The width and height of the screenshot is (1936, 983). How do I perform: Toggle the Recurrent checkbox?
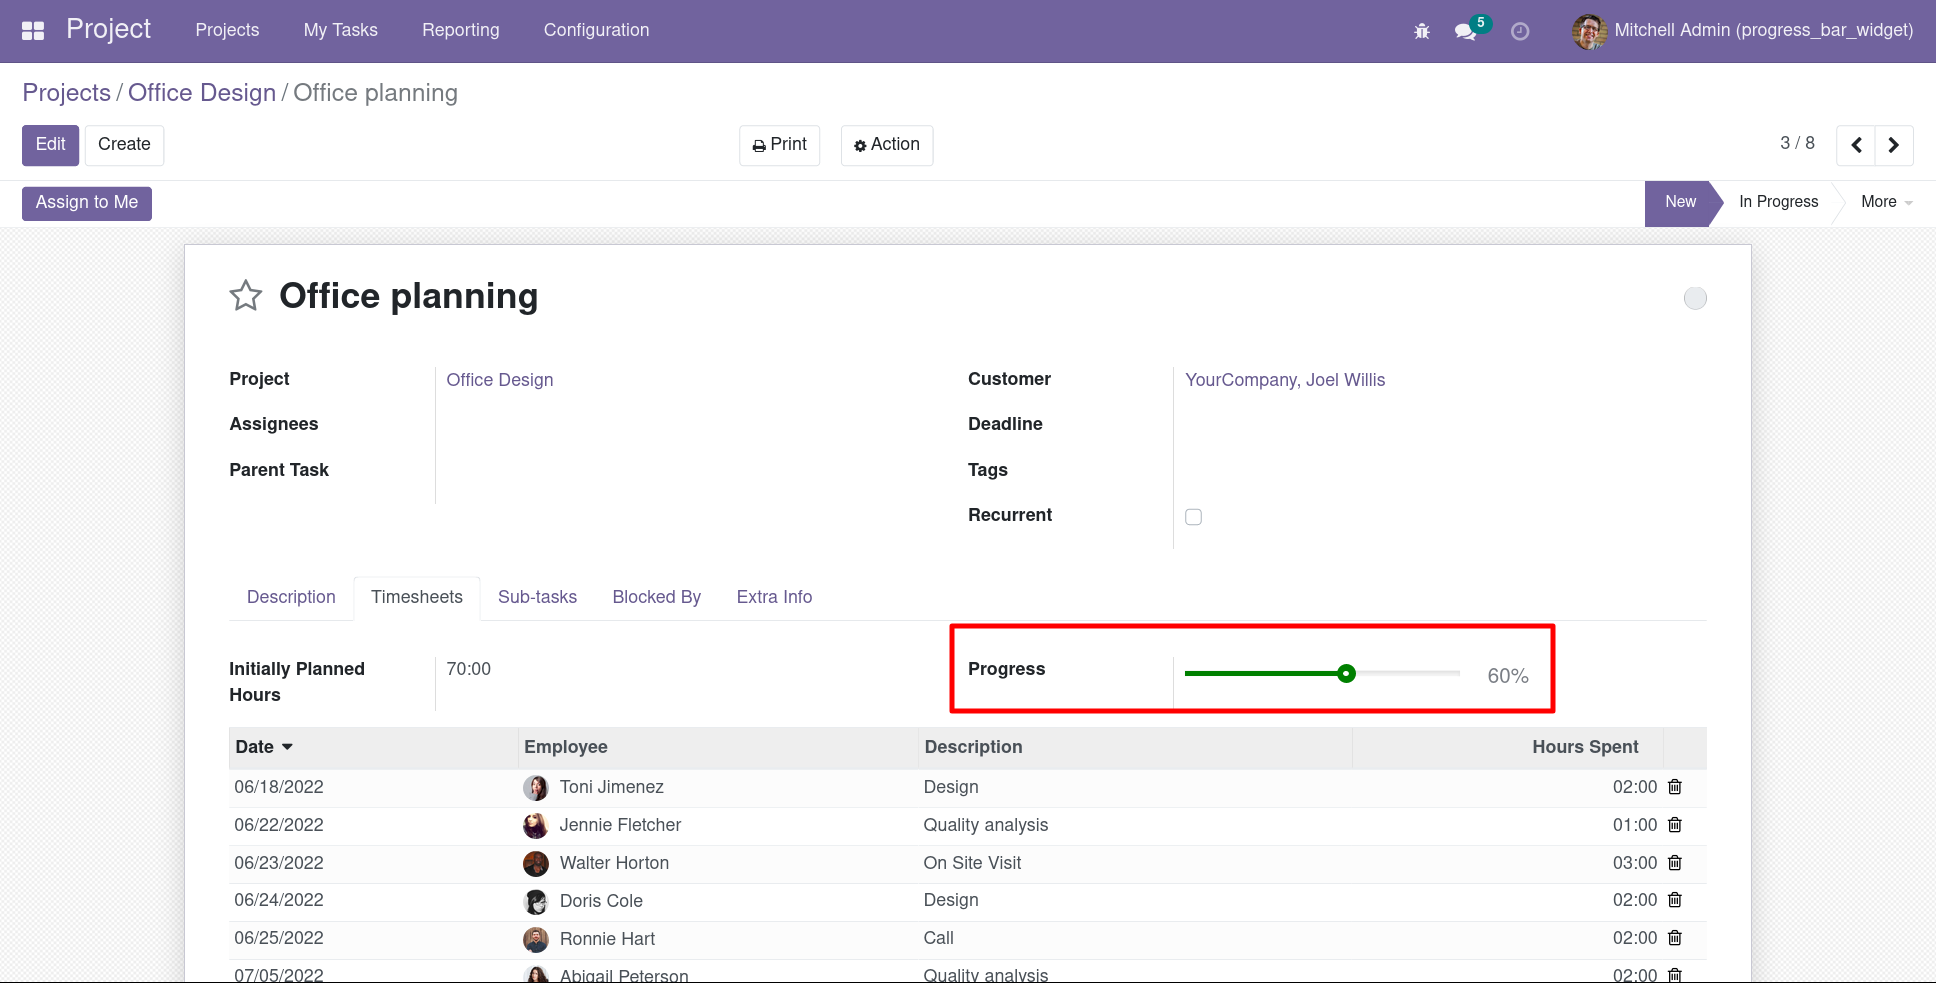tap(1193, 517)
